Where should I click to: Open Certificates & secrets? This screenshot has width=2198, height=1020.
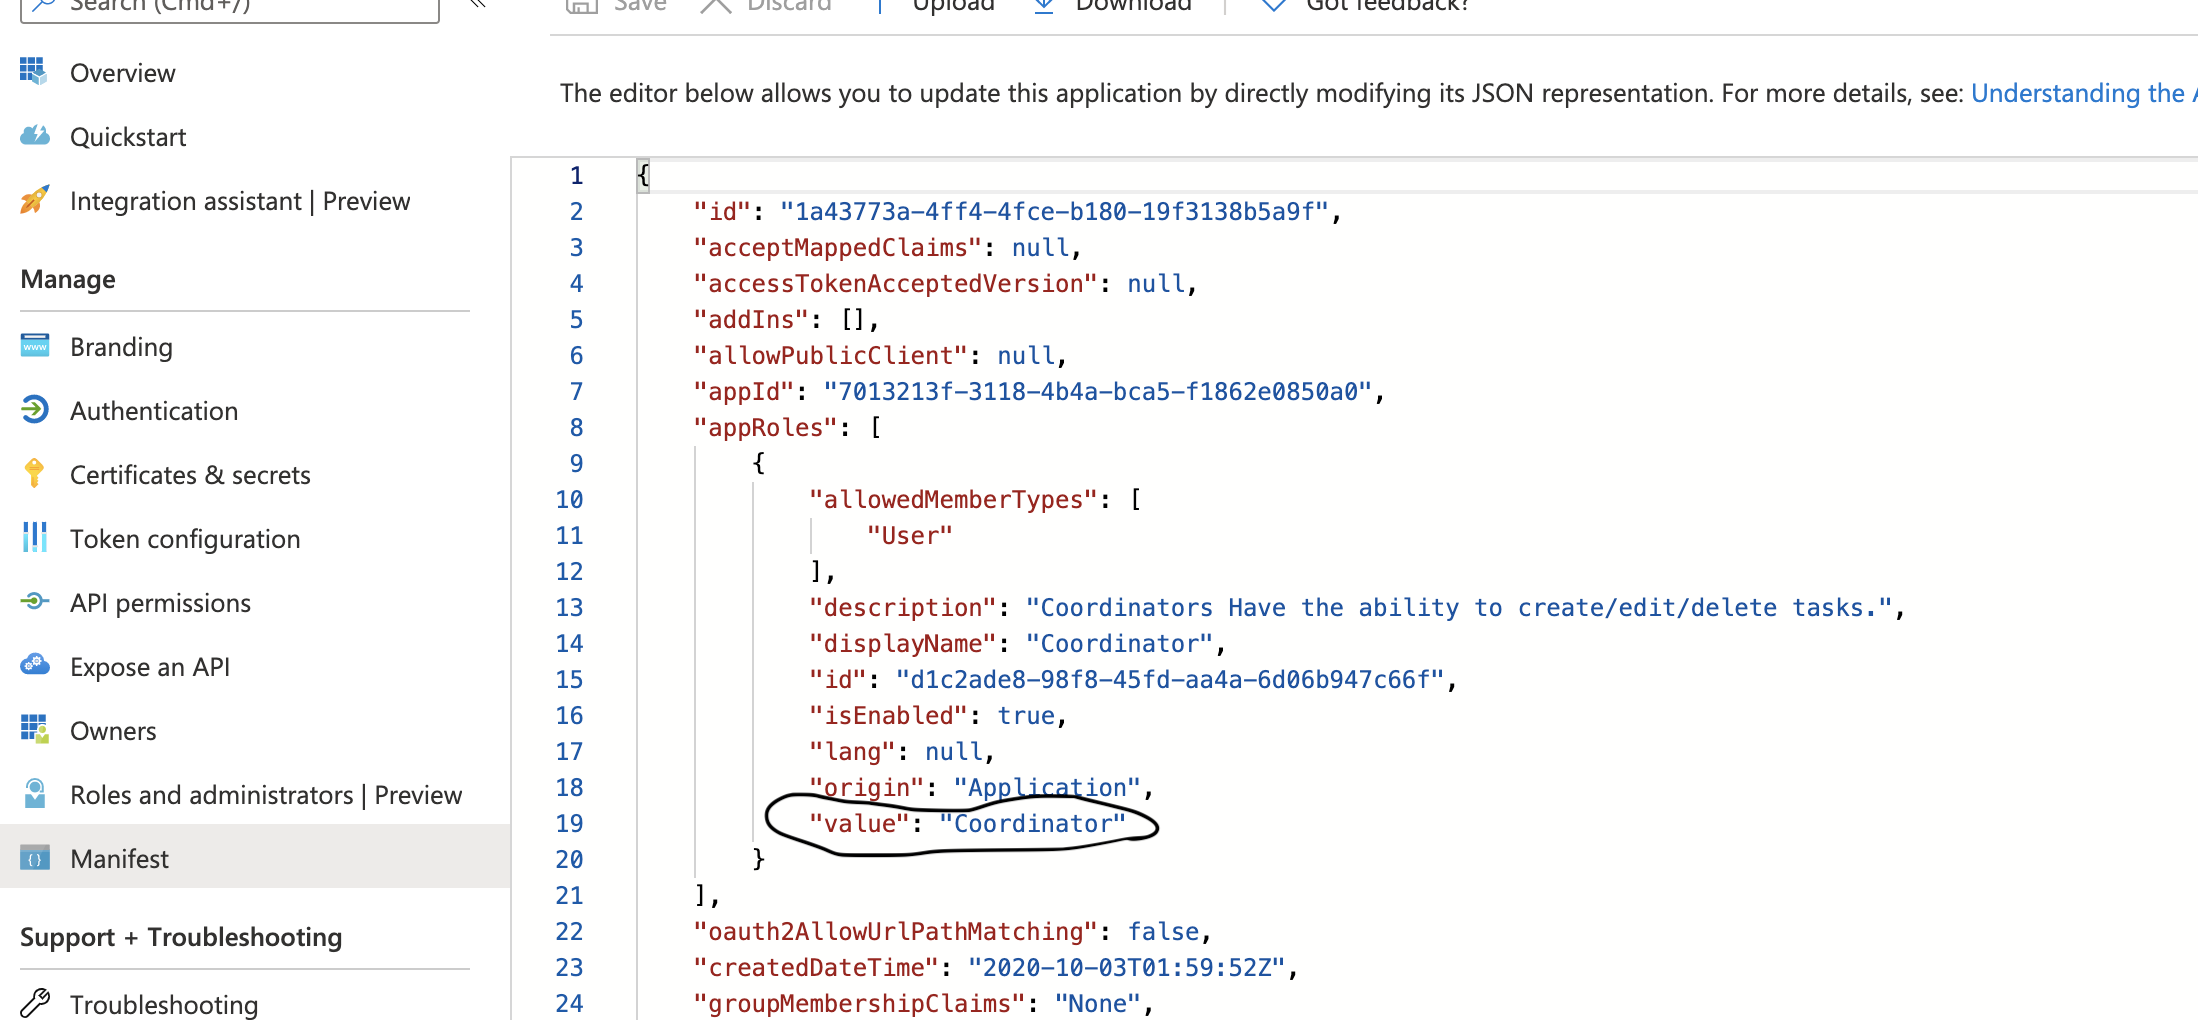tap(190, 474)
